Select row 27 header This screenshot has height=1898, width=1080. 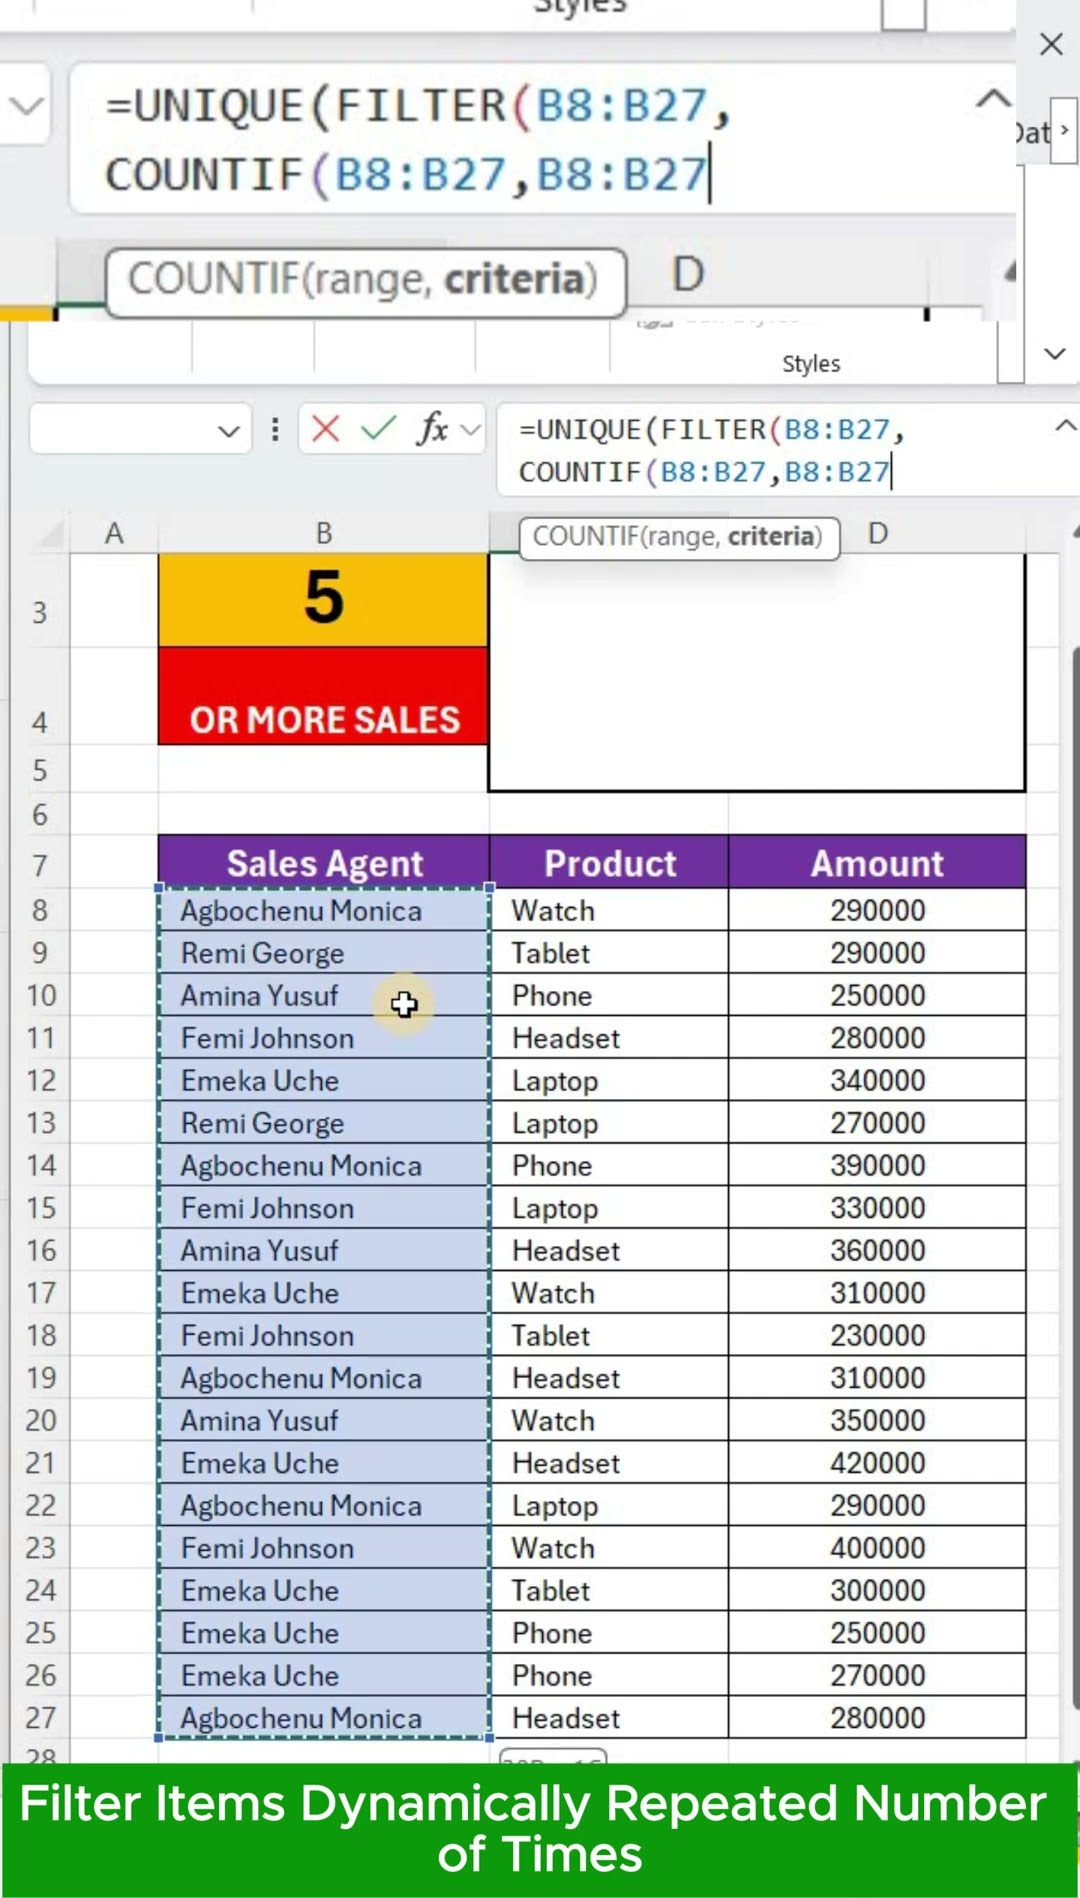tap(41, 1718)
